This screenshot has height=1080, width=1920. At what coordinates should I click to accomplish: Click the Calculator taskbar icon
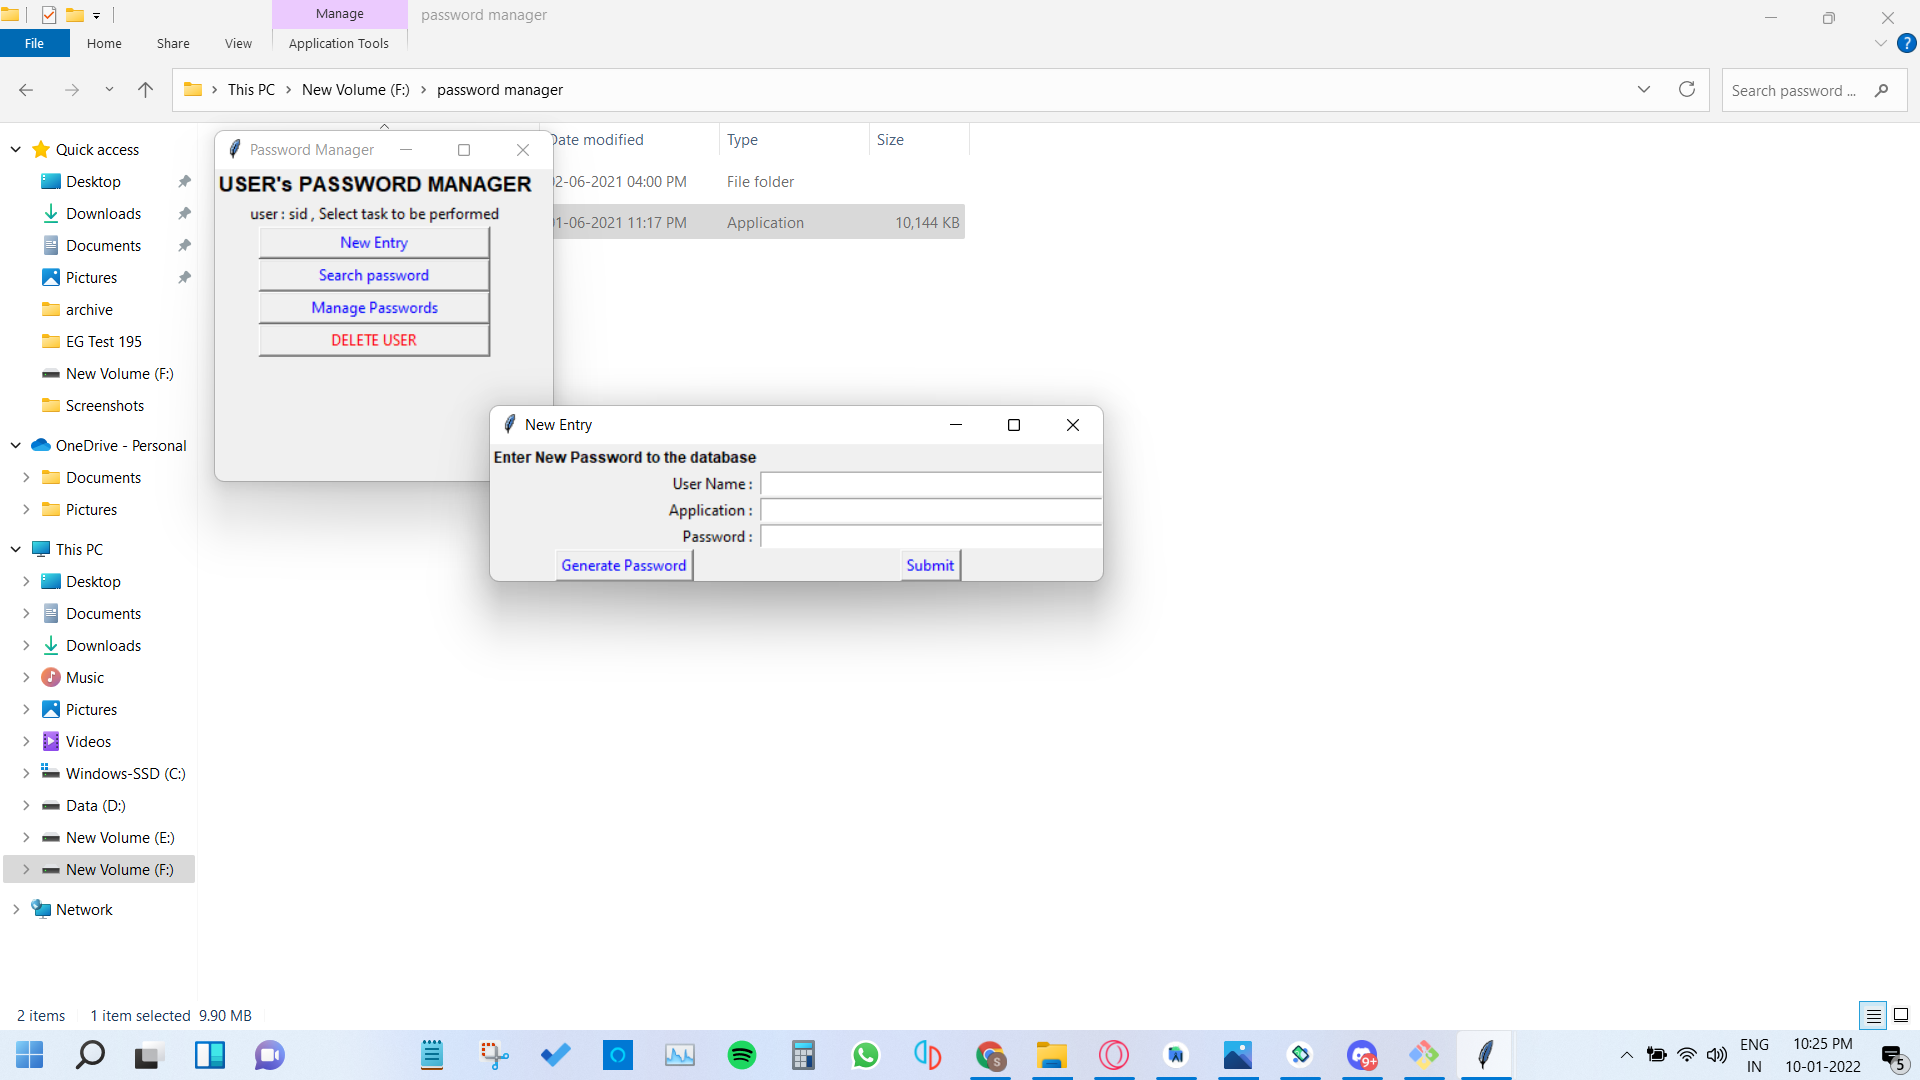pyautogui.click(x=803, y=1055)
